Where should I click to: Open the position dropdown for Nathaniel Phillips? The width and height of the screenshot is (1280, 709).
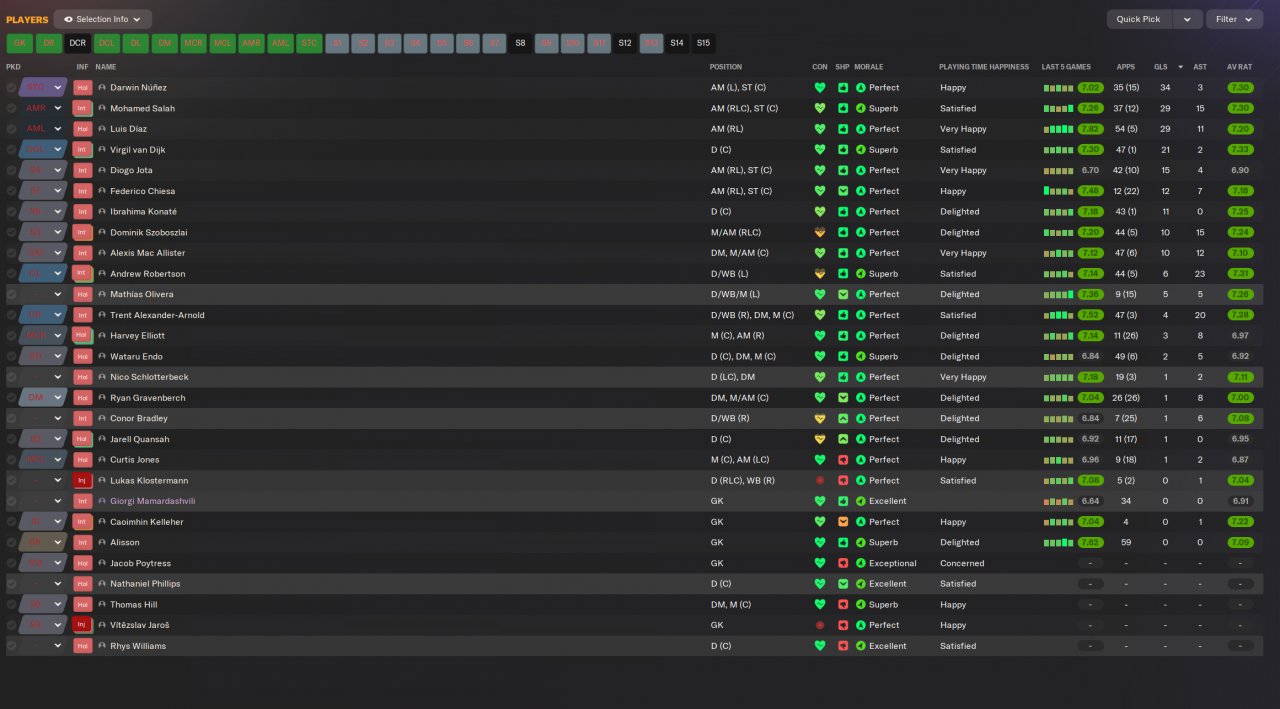pyautogui.click(x=58, y=584)
